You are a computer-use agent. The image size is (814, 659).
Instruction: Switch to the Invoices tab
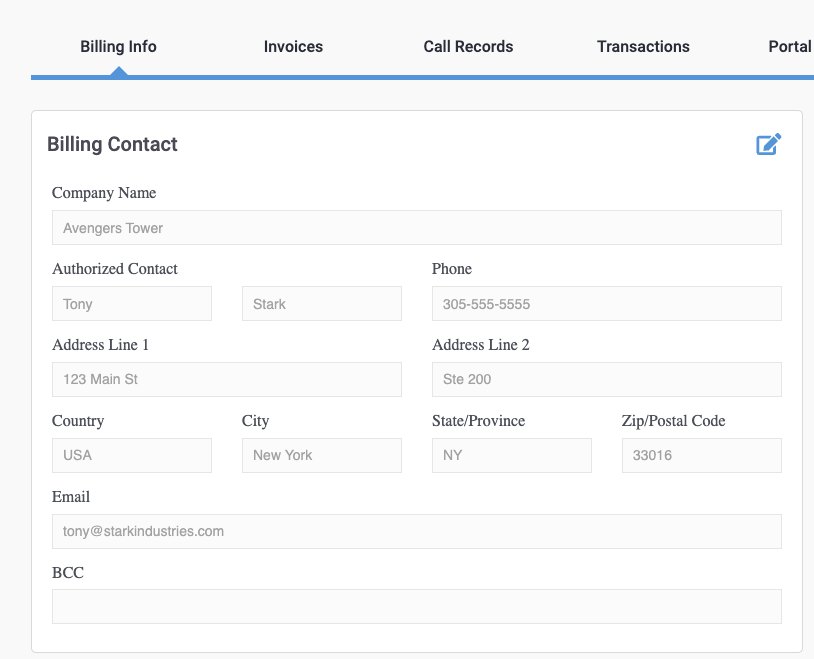[x=293, y=47]
